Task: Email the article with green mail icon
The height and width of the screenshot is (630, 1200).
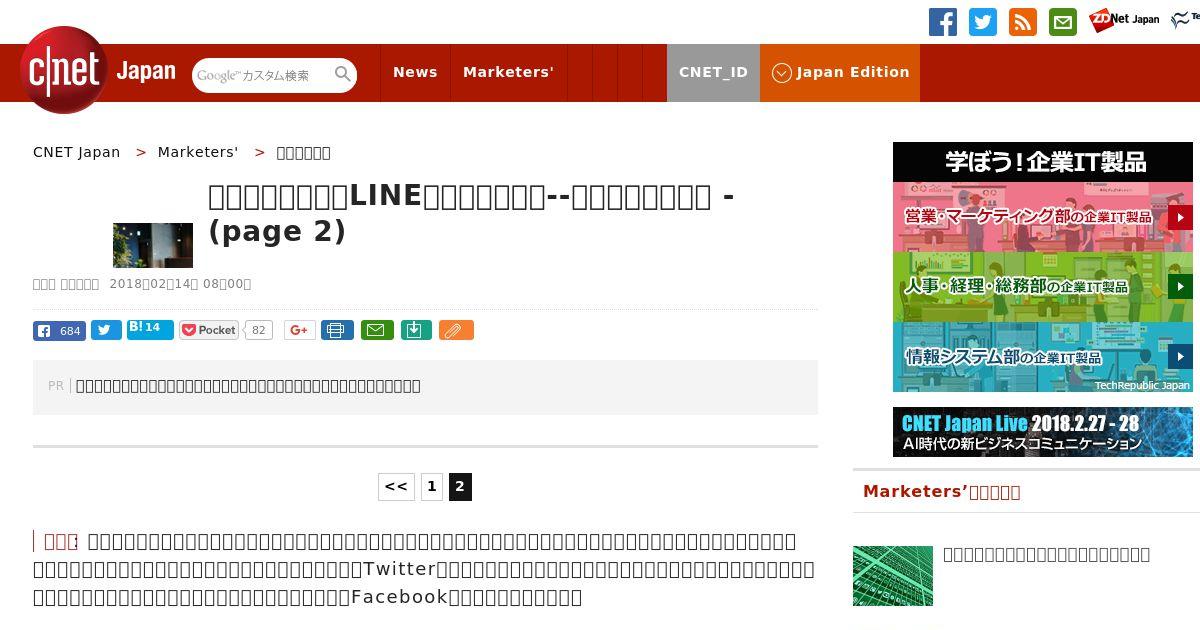Action: pos(377,330)
